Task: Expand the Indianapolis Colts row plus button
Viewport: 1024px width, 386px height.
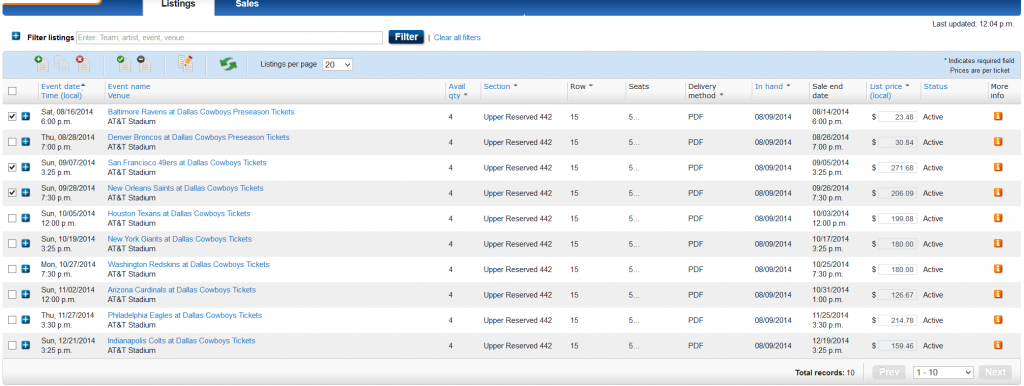Action: click(25, 346)
